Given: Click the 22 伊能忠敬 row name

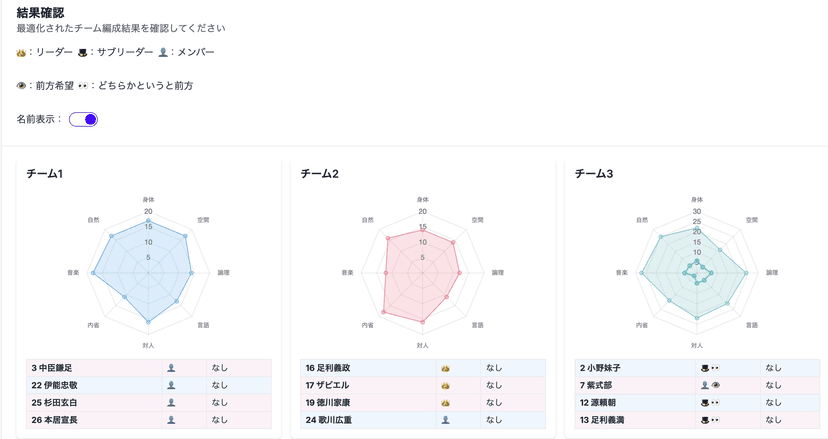Looking at the screenshot, I should tap(54, 385).
